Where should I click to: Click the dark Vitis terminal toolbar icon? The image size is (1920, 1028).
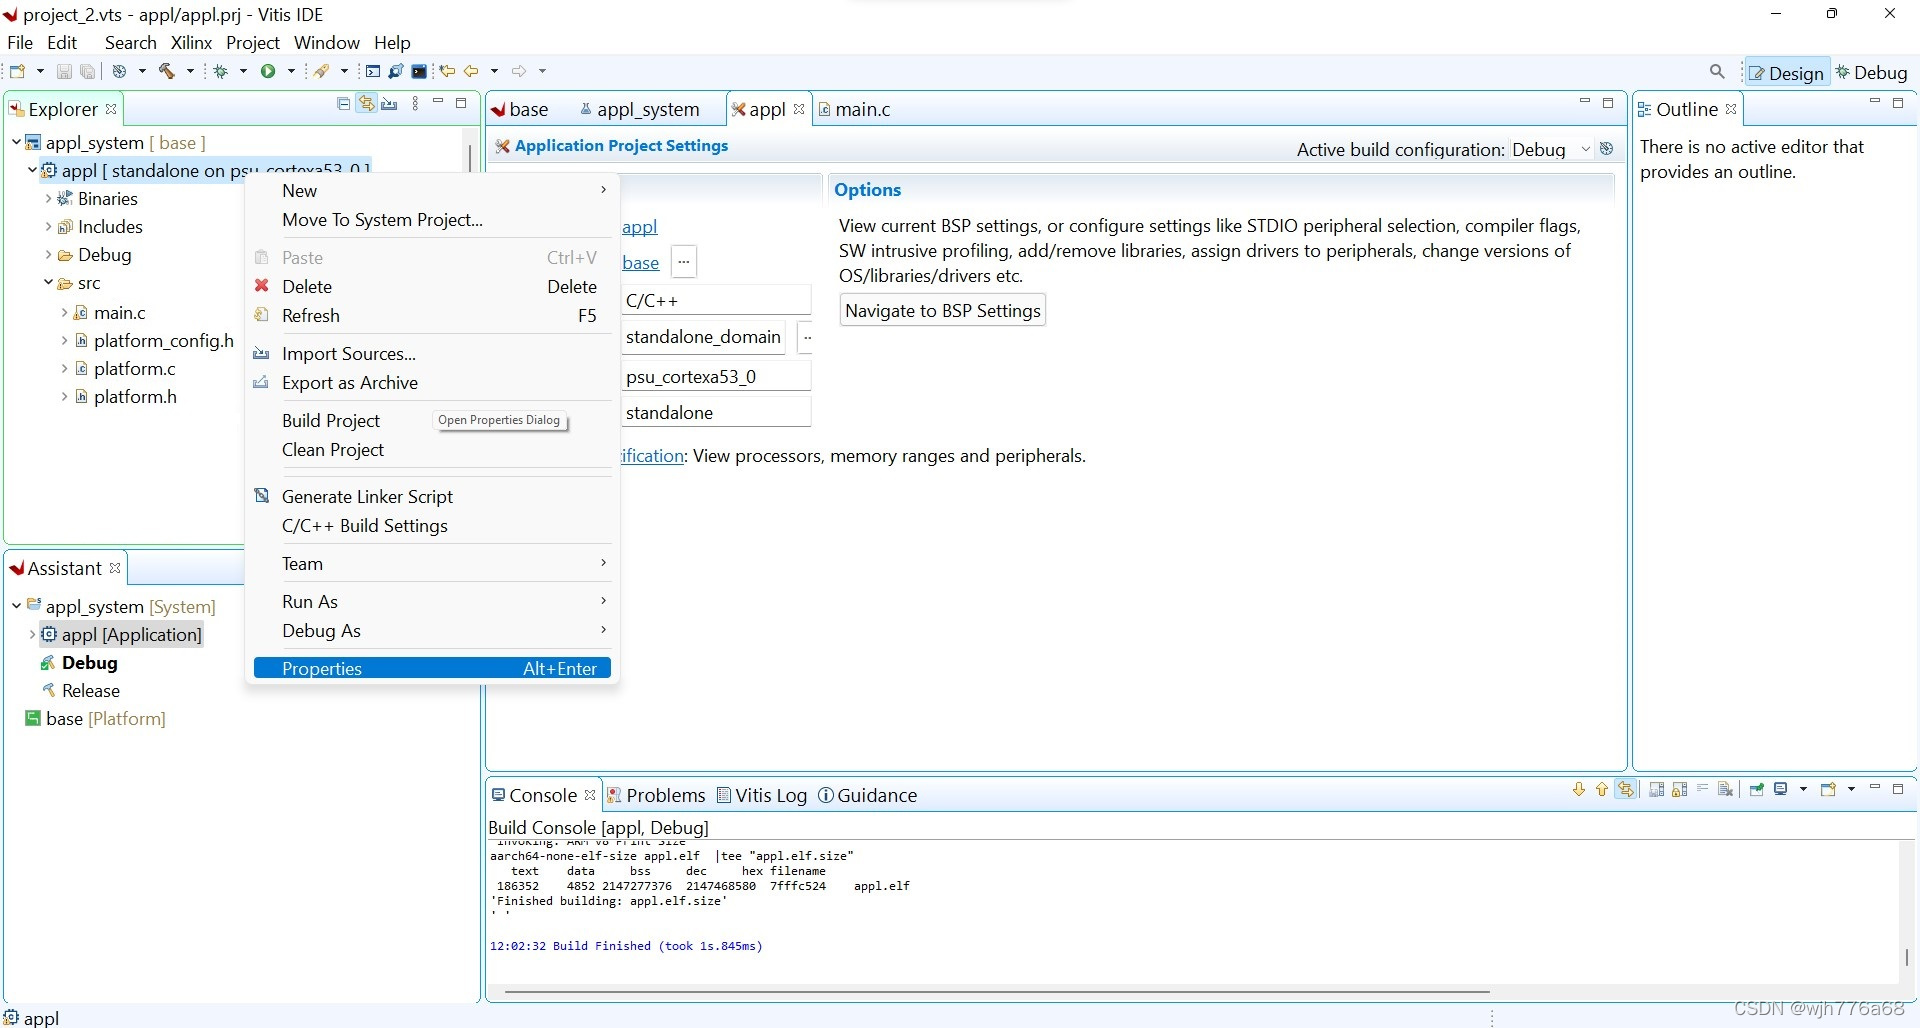click(x=420, y=71)
